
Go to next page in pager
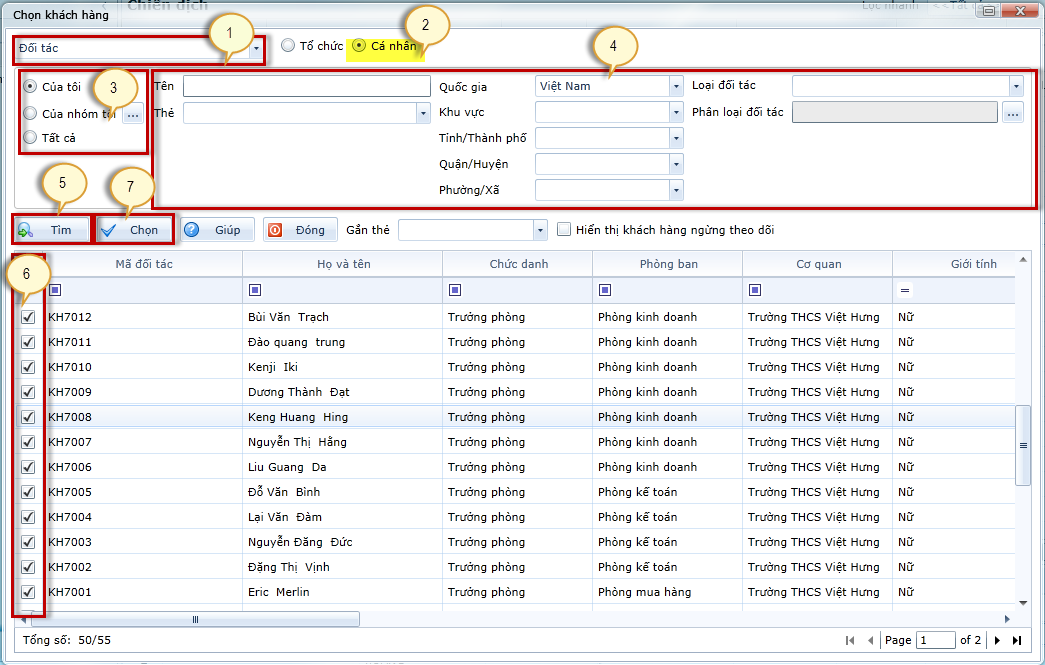coord(997,640)
